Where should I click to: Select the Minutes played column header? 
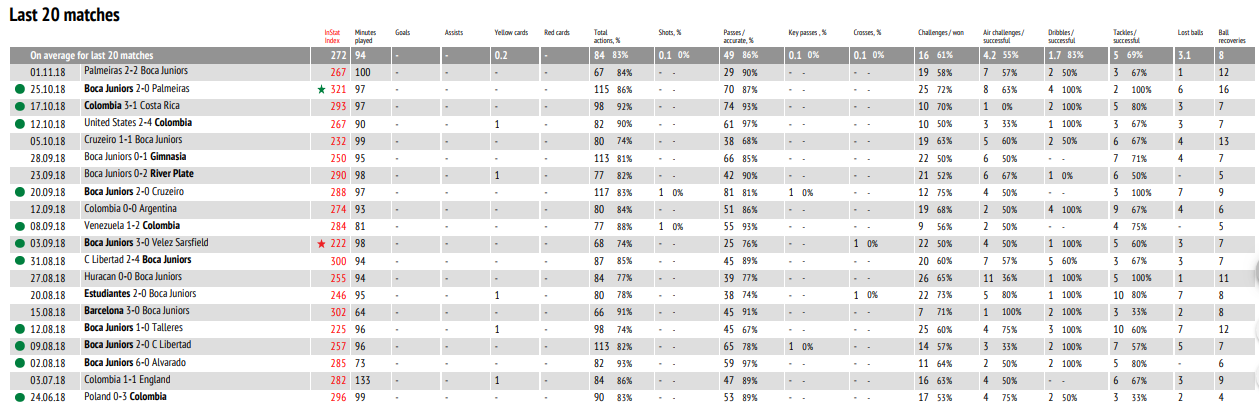pos(365,37)
